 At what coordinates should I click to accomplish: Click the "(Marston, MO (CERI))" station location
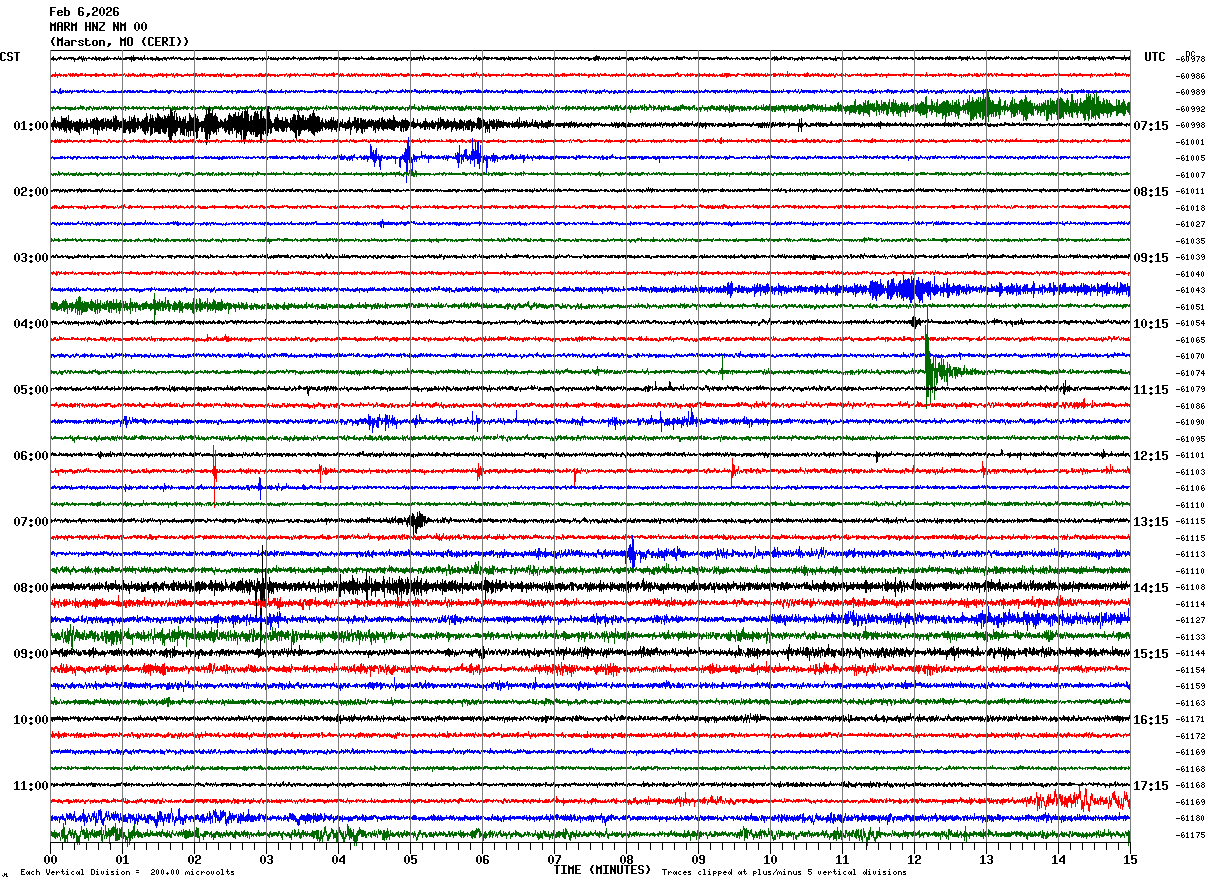119,42
